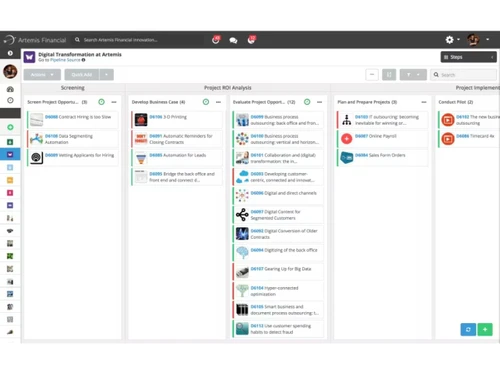Click the collapse minus view button
500x375 pixels.
click(372, 75)
